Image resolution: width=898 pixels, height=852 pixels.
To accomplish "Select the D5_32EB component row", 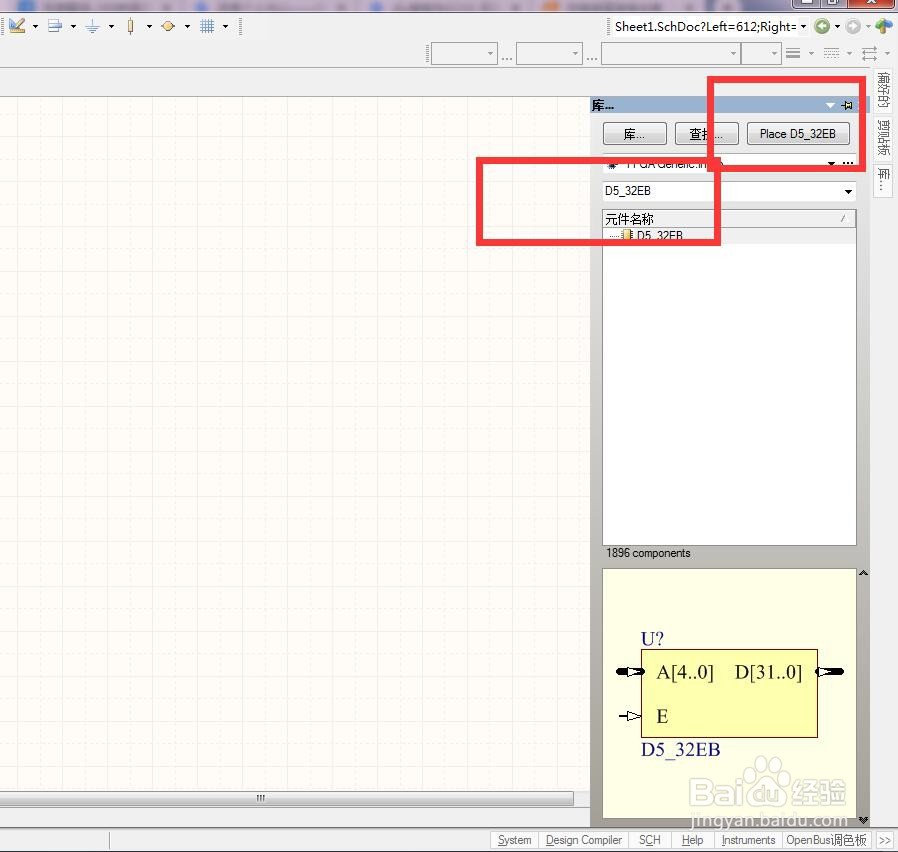I will point(729,235).
